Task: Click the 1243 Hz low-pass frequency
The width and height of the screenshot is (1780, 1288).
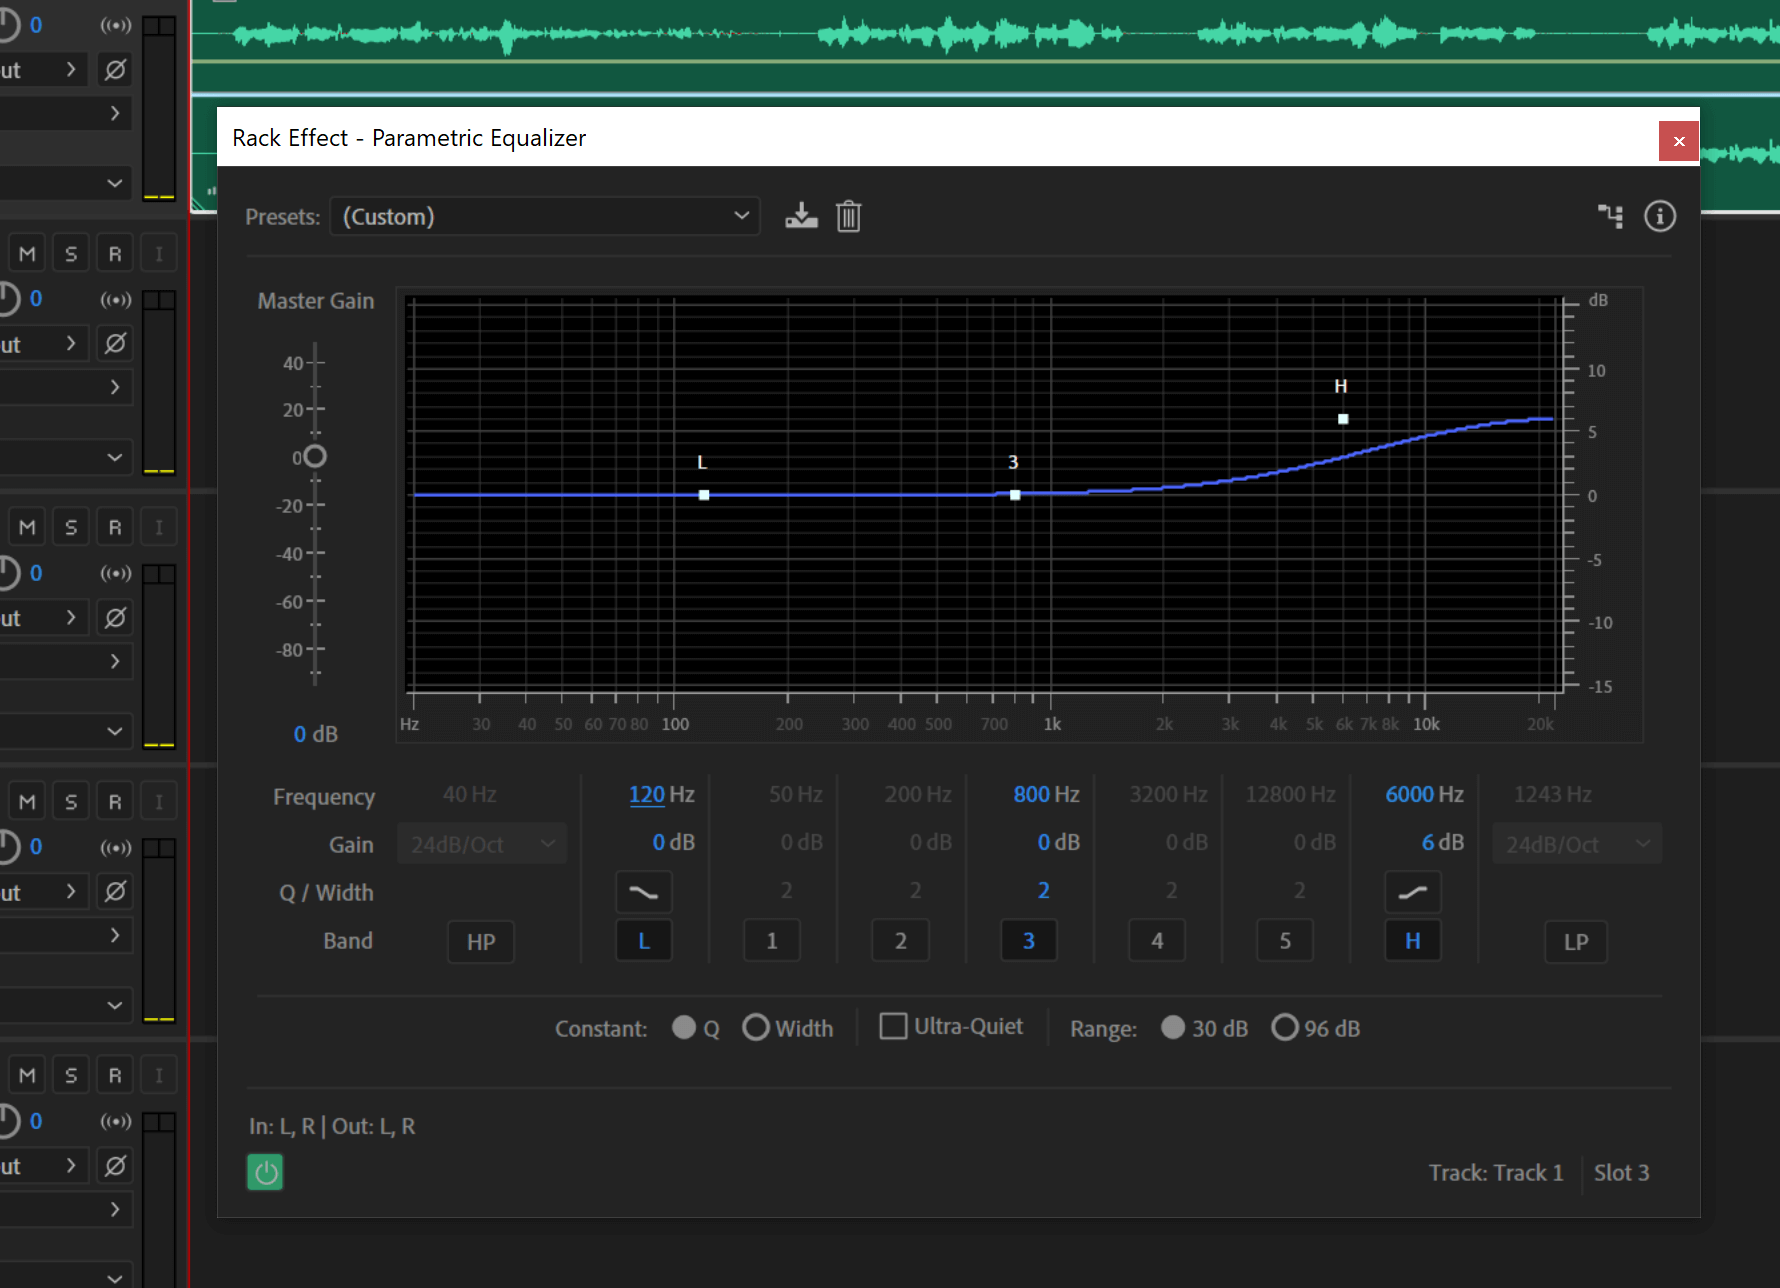Action: tap(1552, 795)
